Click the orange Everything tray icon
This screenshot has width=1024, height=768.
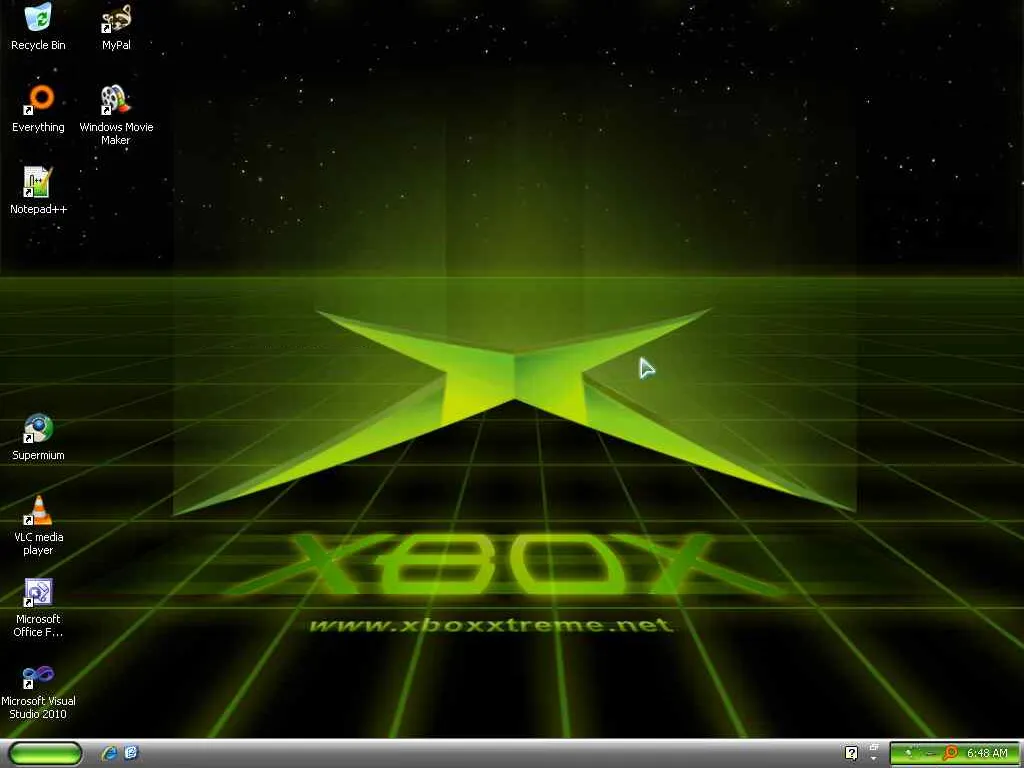pos(950,754)
